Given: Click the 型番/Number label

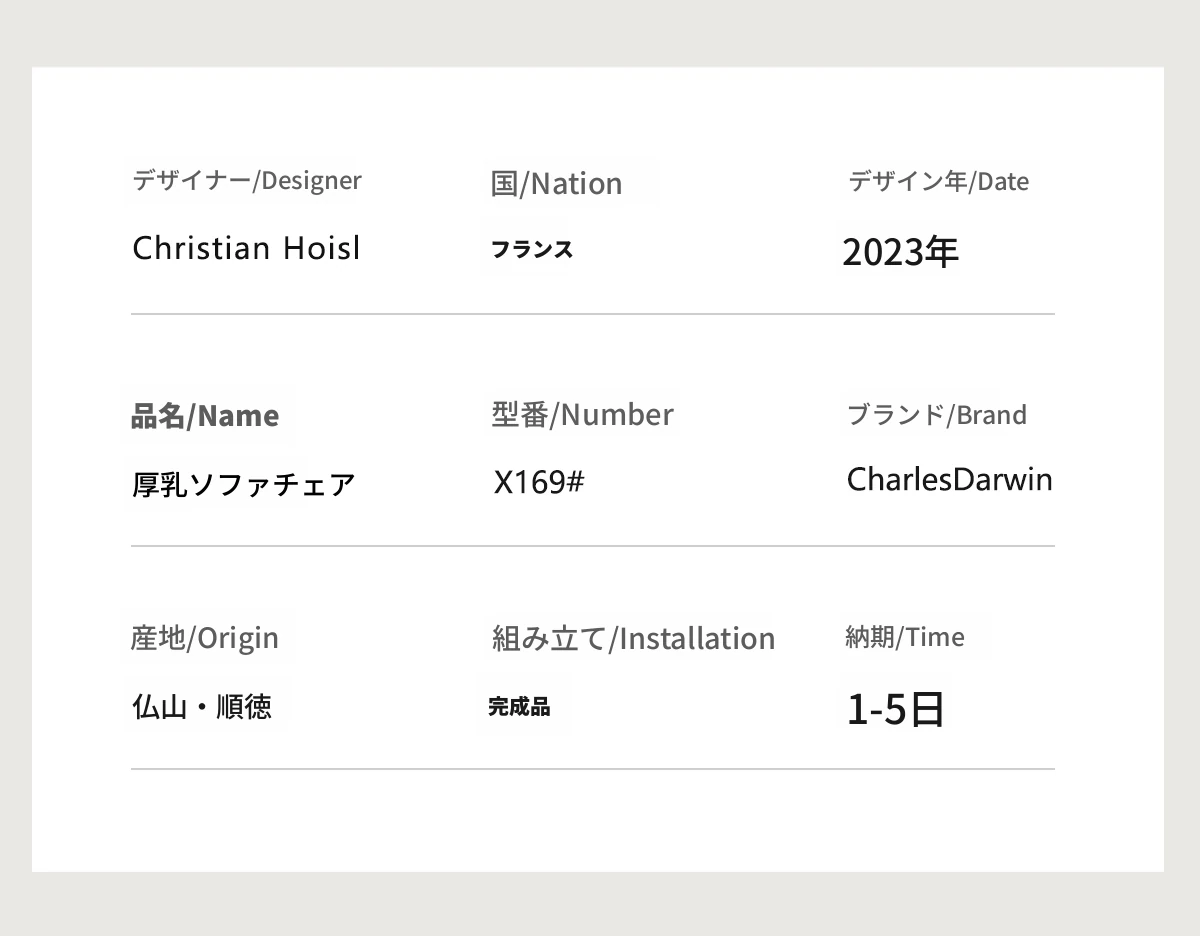Looking at the screenshot, I should tap(582, 415).
